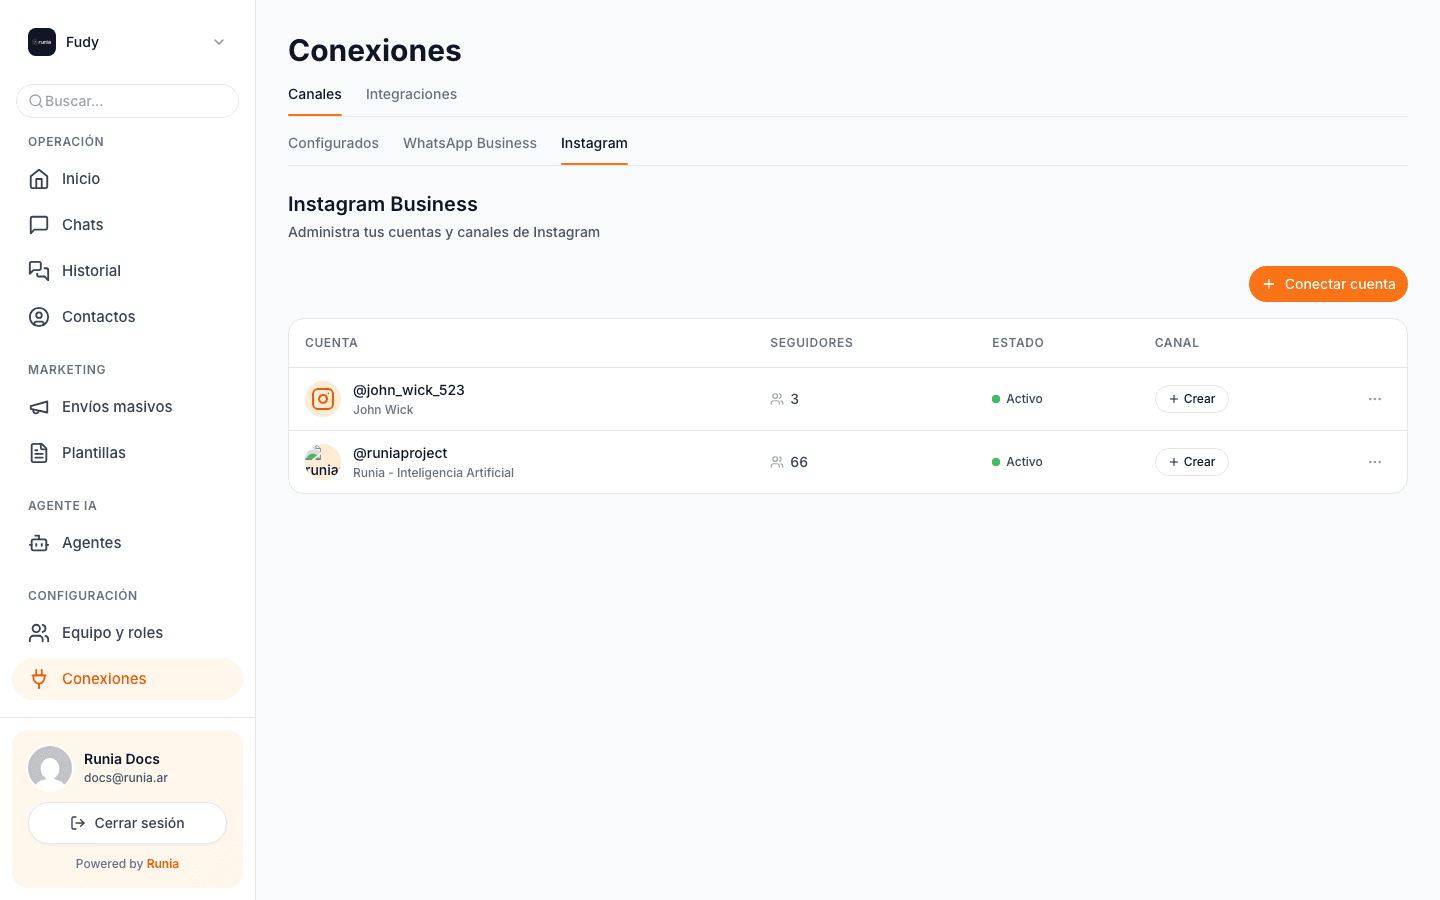Click the Equipo y roles people icon
Viewport: 1440px width, 900px height.
point(39,633)
